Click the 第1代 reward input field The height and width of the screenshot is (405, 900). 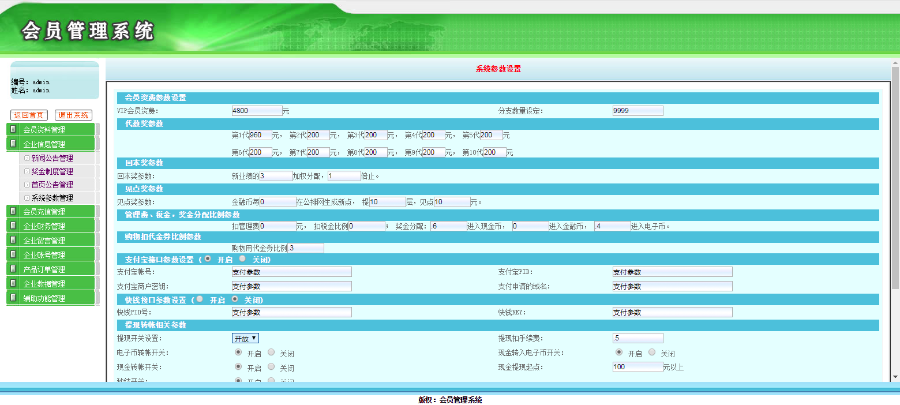(261, 135)
